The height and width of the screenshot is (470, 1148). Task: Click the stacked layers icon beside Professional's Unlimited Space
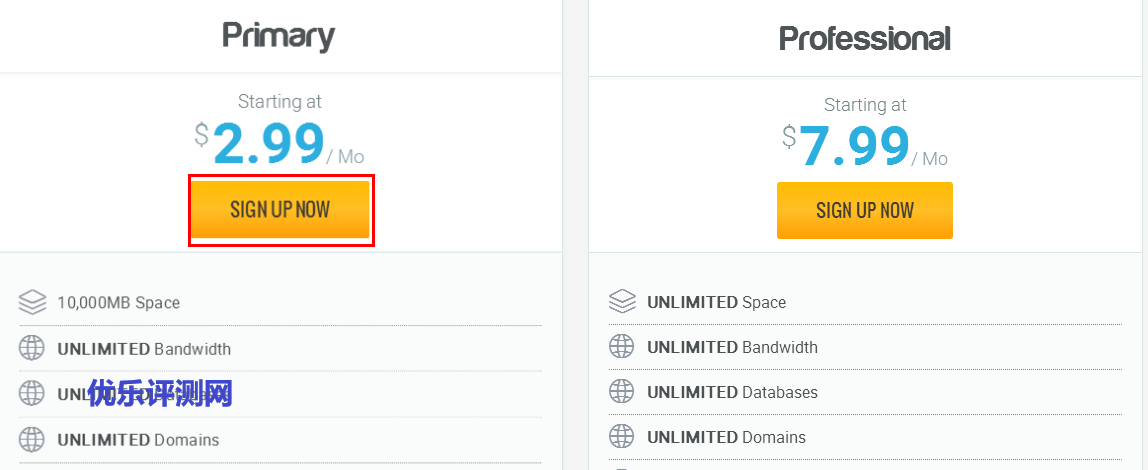pos(622,301)
